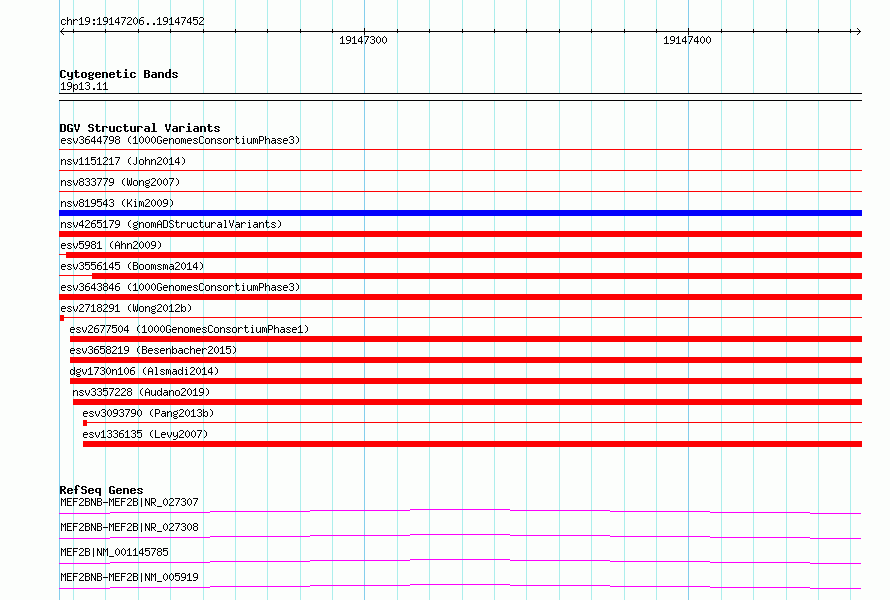Click the red bar under esv3643846
The width and height of the screenshot is (890, 600).
point(460,297)
